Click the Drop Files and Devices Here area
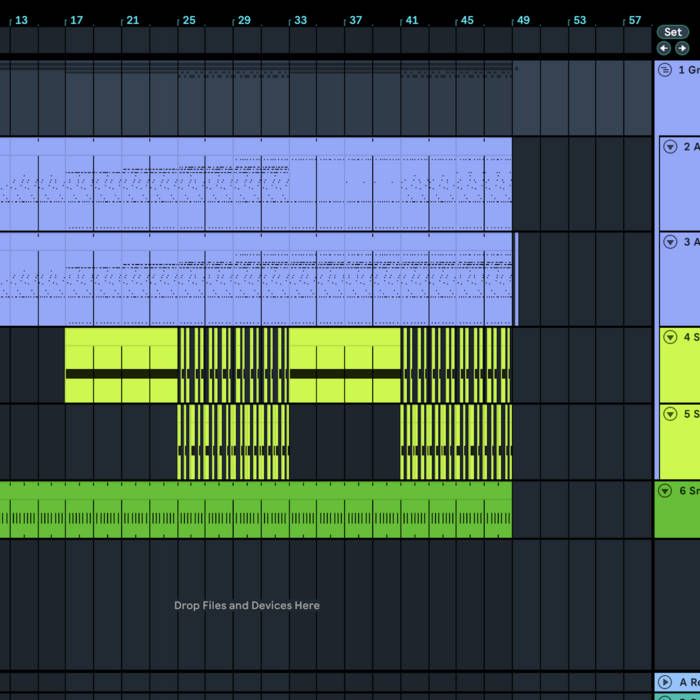Image resolution: width=700 pixels, height=700 pixels. point(247,605)
